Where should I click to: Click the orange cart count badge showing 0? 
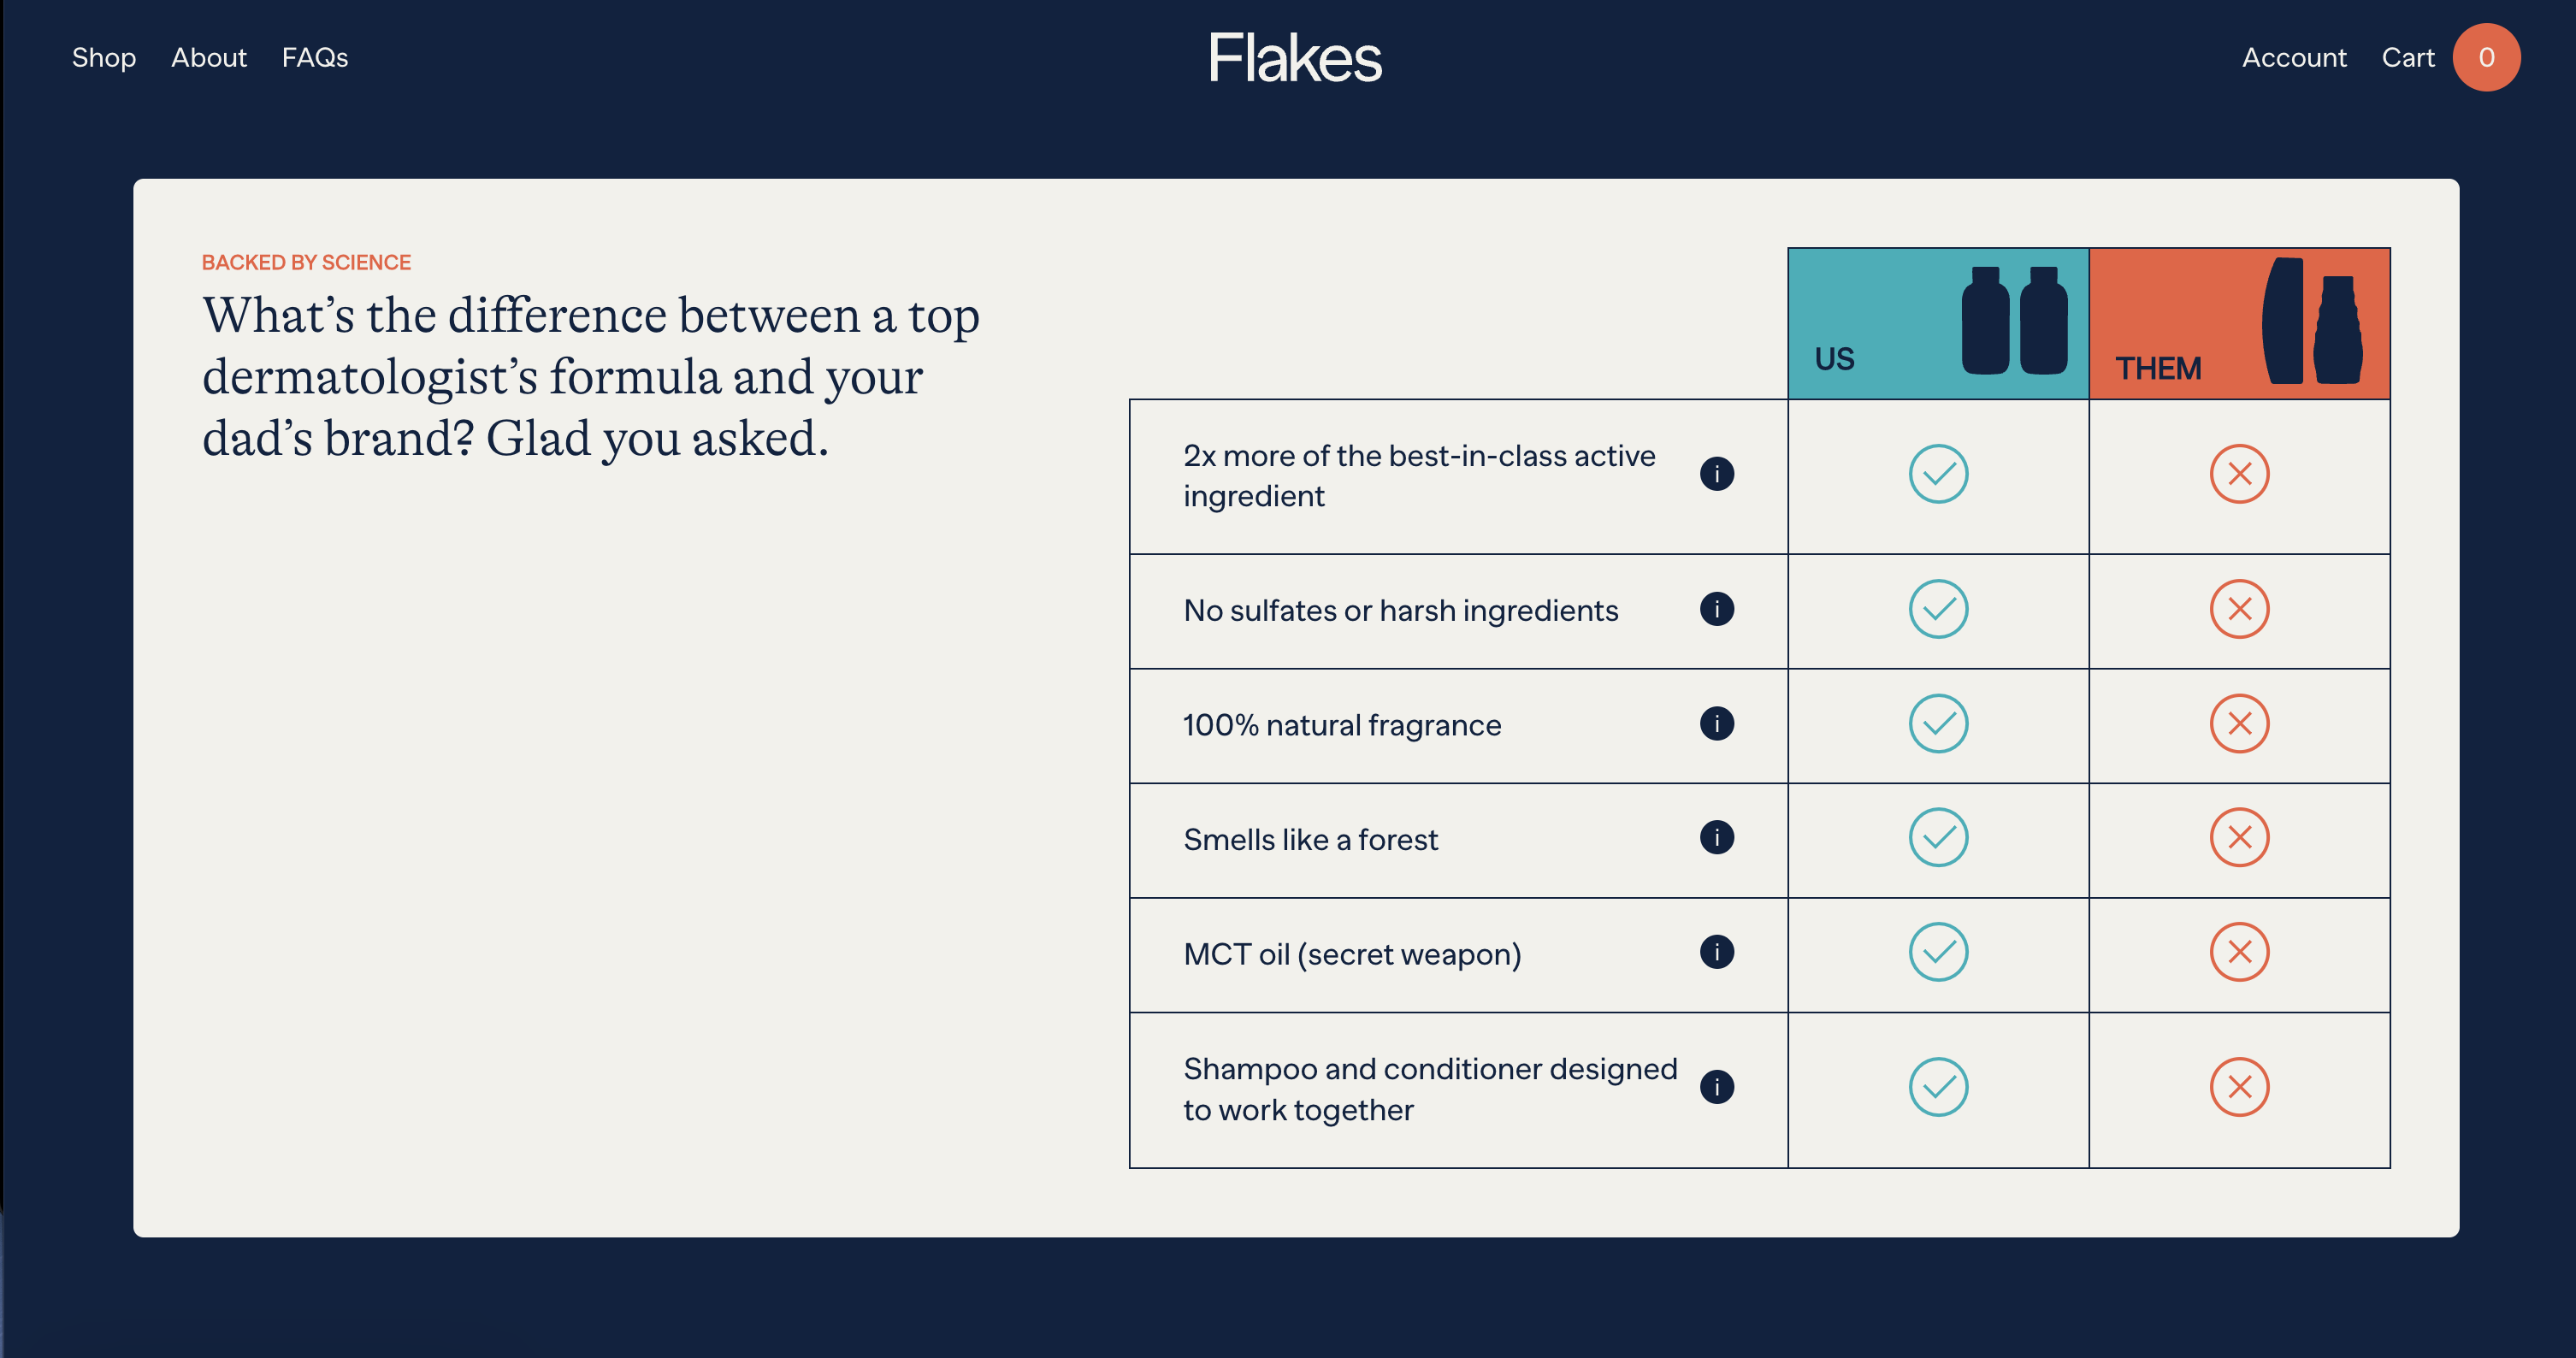point(2486,57)
